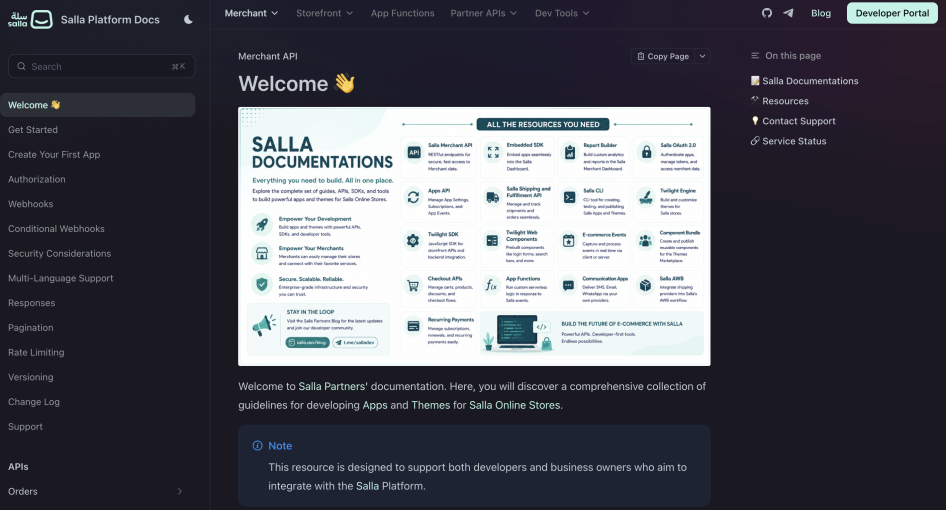Viewport: 946px width, 510px height.
Task: Open the GitHub icon link
Action: click(767, 13)
